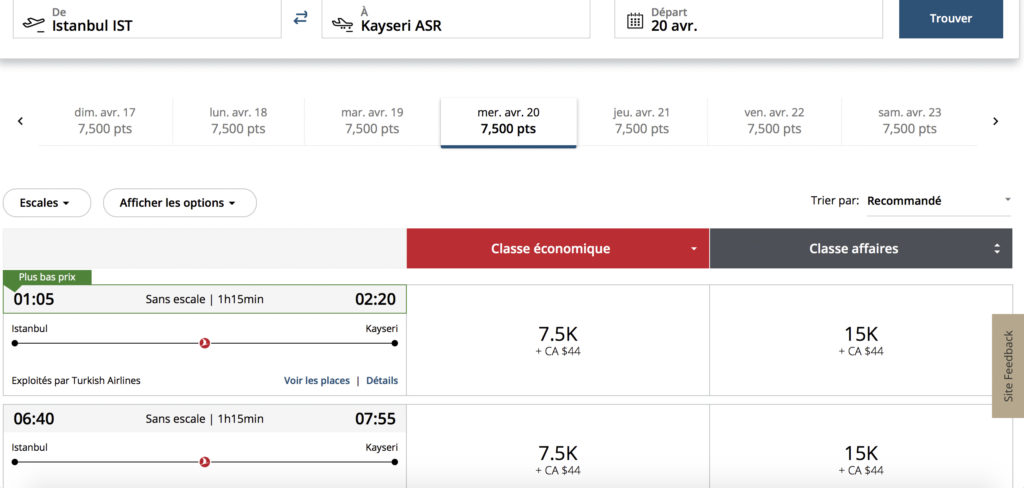Open the Site Feedback side tab
This screenshot has width=1024, height=488.
[x=1008, y=366]
